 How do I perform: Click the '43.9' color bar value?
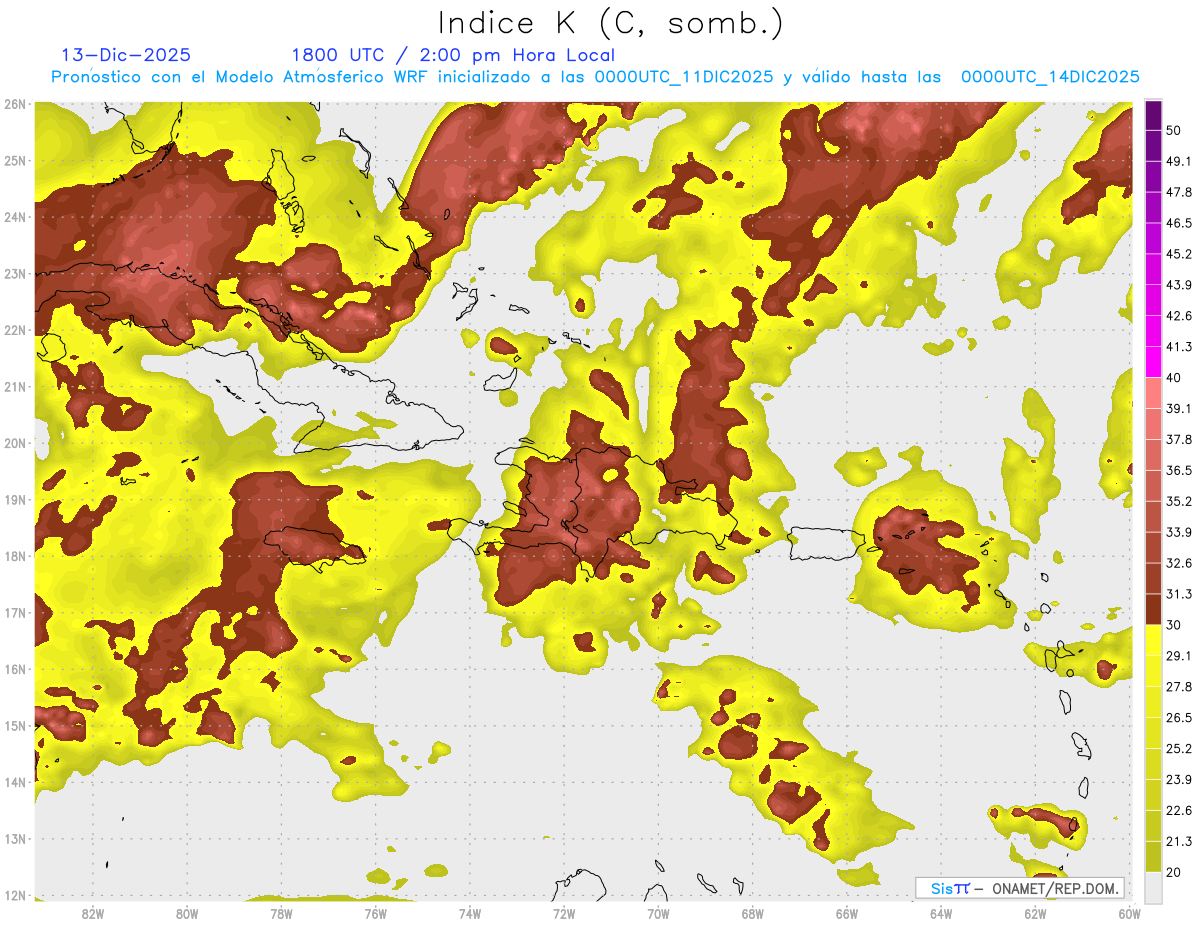pyautogui.click(x=1179, y=284)
